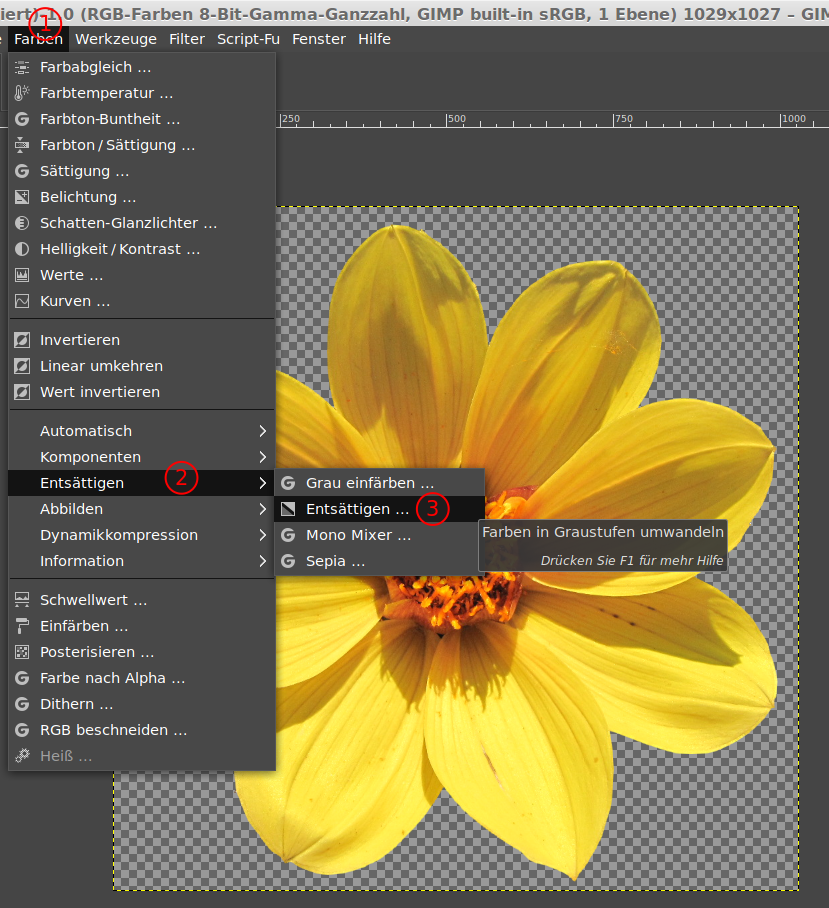Image resolution: width=829 pixels, height=908 pixels.
Task: Click the Farbabgleich icon in menu
Action: pyautogui.click(x=22, y=67)
